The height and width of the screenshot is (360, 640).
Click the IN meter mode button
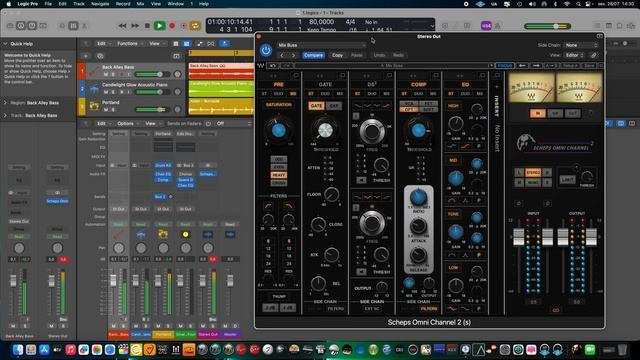538,113
